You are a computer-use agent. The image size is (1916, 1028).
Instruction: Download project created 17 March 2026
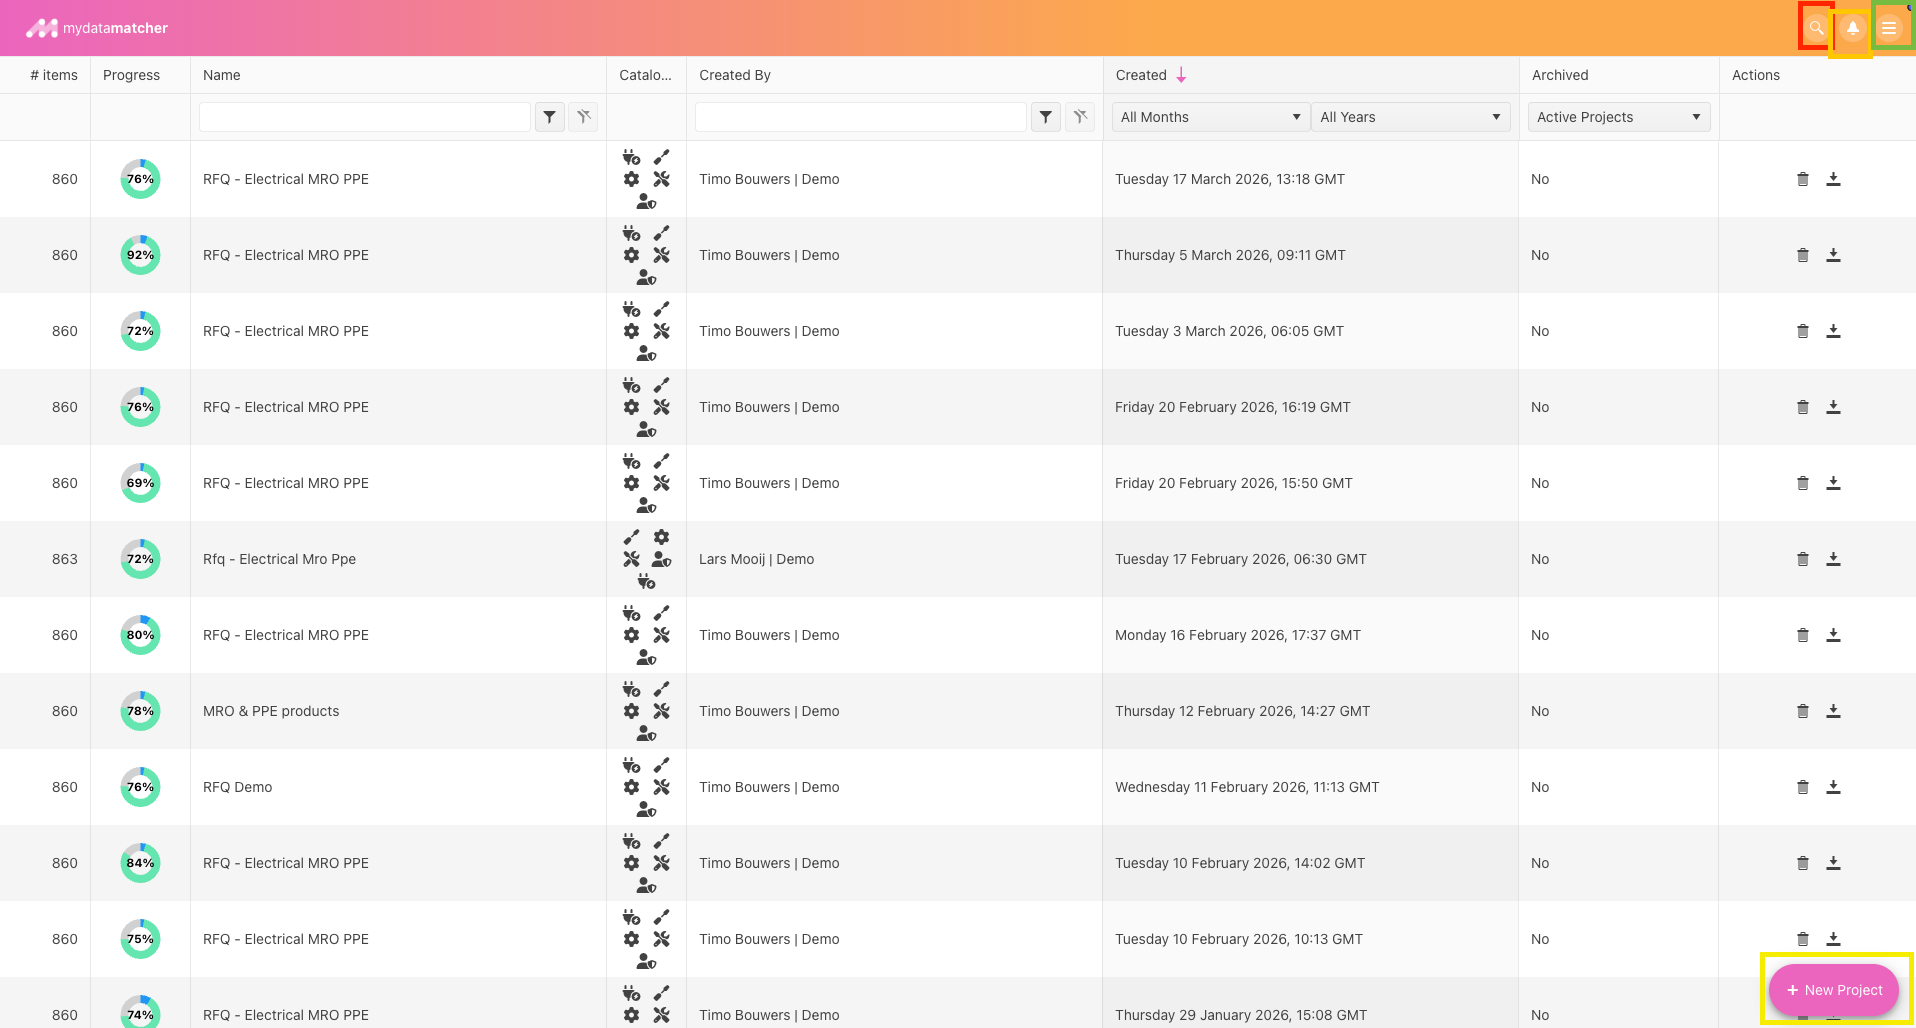1833,179
